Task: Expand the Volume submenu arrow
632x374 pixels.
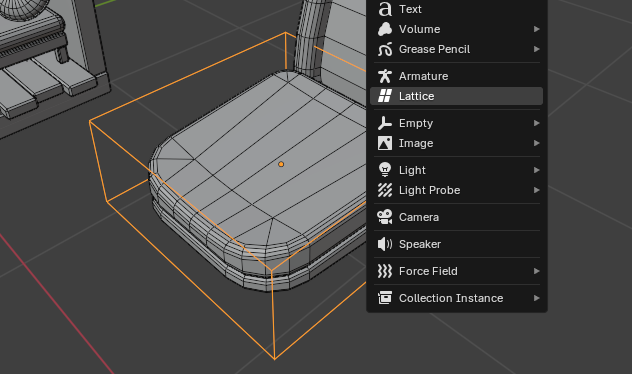Action: coord(536,29)
